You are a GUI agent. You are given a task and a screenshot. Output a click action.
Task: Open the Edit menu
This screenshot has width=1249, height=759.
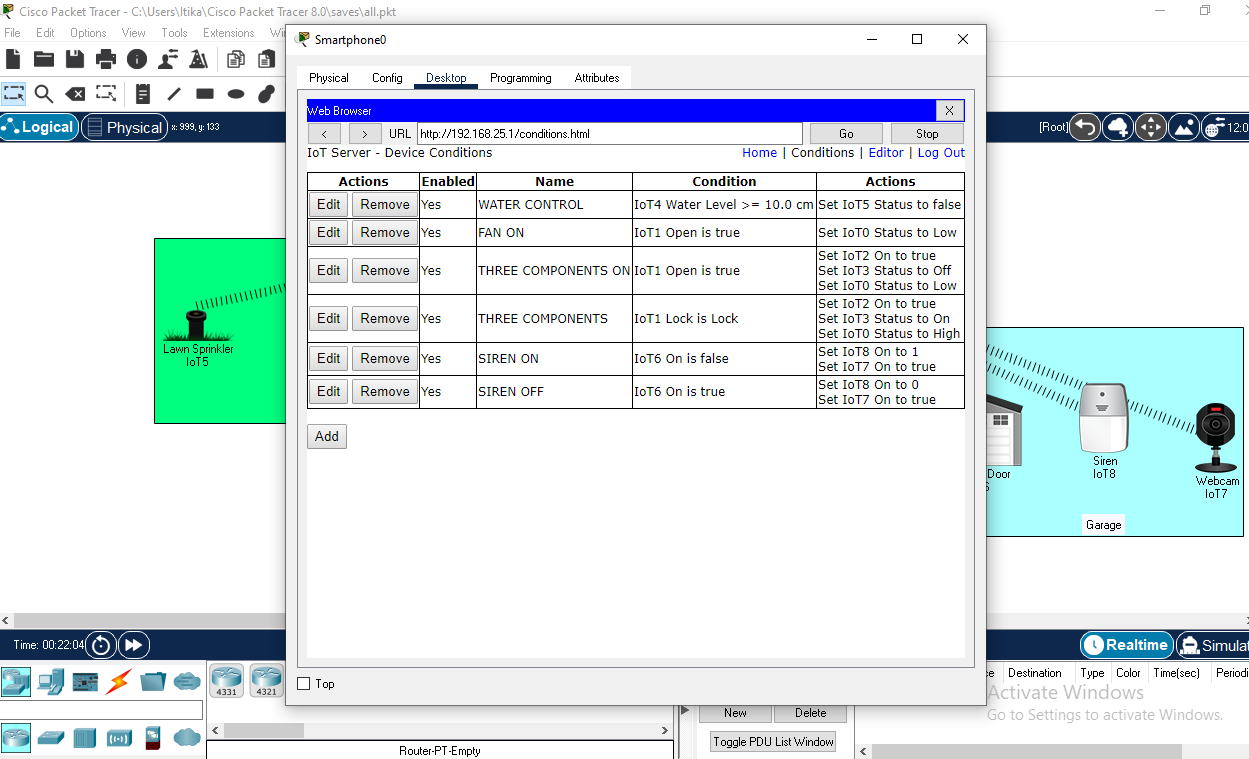pyautogui.click(x=45, y=33)
